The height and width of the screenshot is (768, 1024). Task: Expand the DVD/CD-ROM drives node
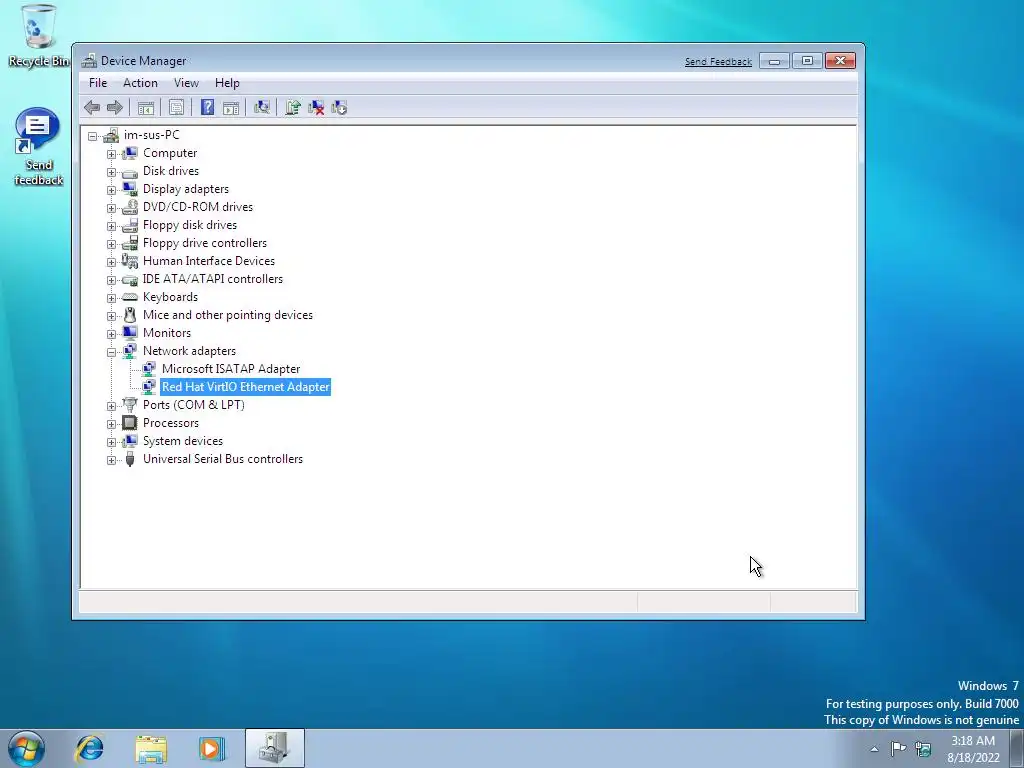tap(111, 208)
